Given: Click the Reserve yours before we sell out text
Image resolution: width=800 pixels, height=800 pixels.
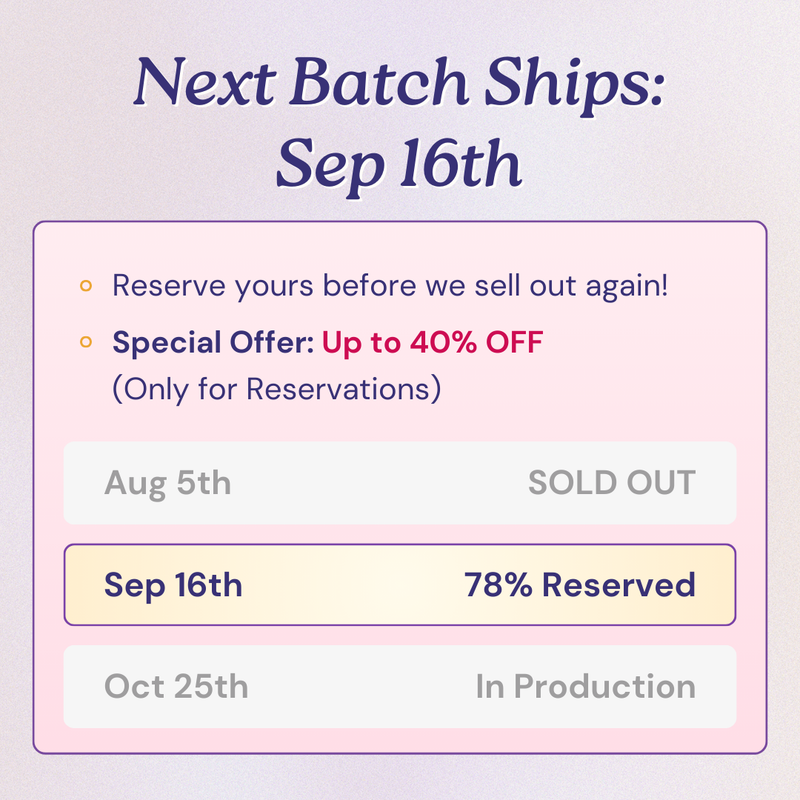Looking at the screenshot, I should [390, 286].
